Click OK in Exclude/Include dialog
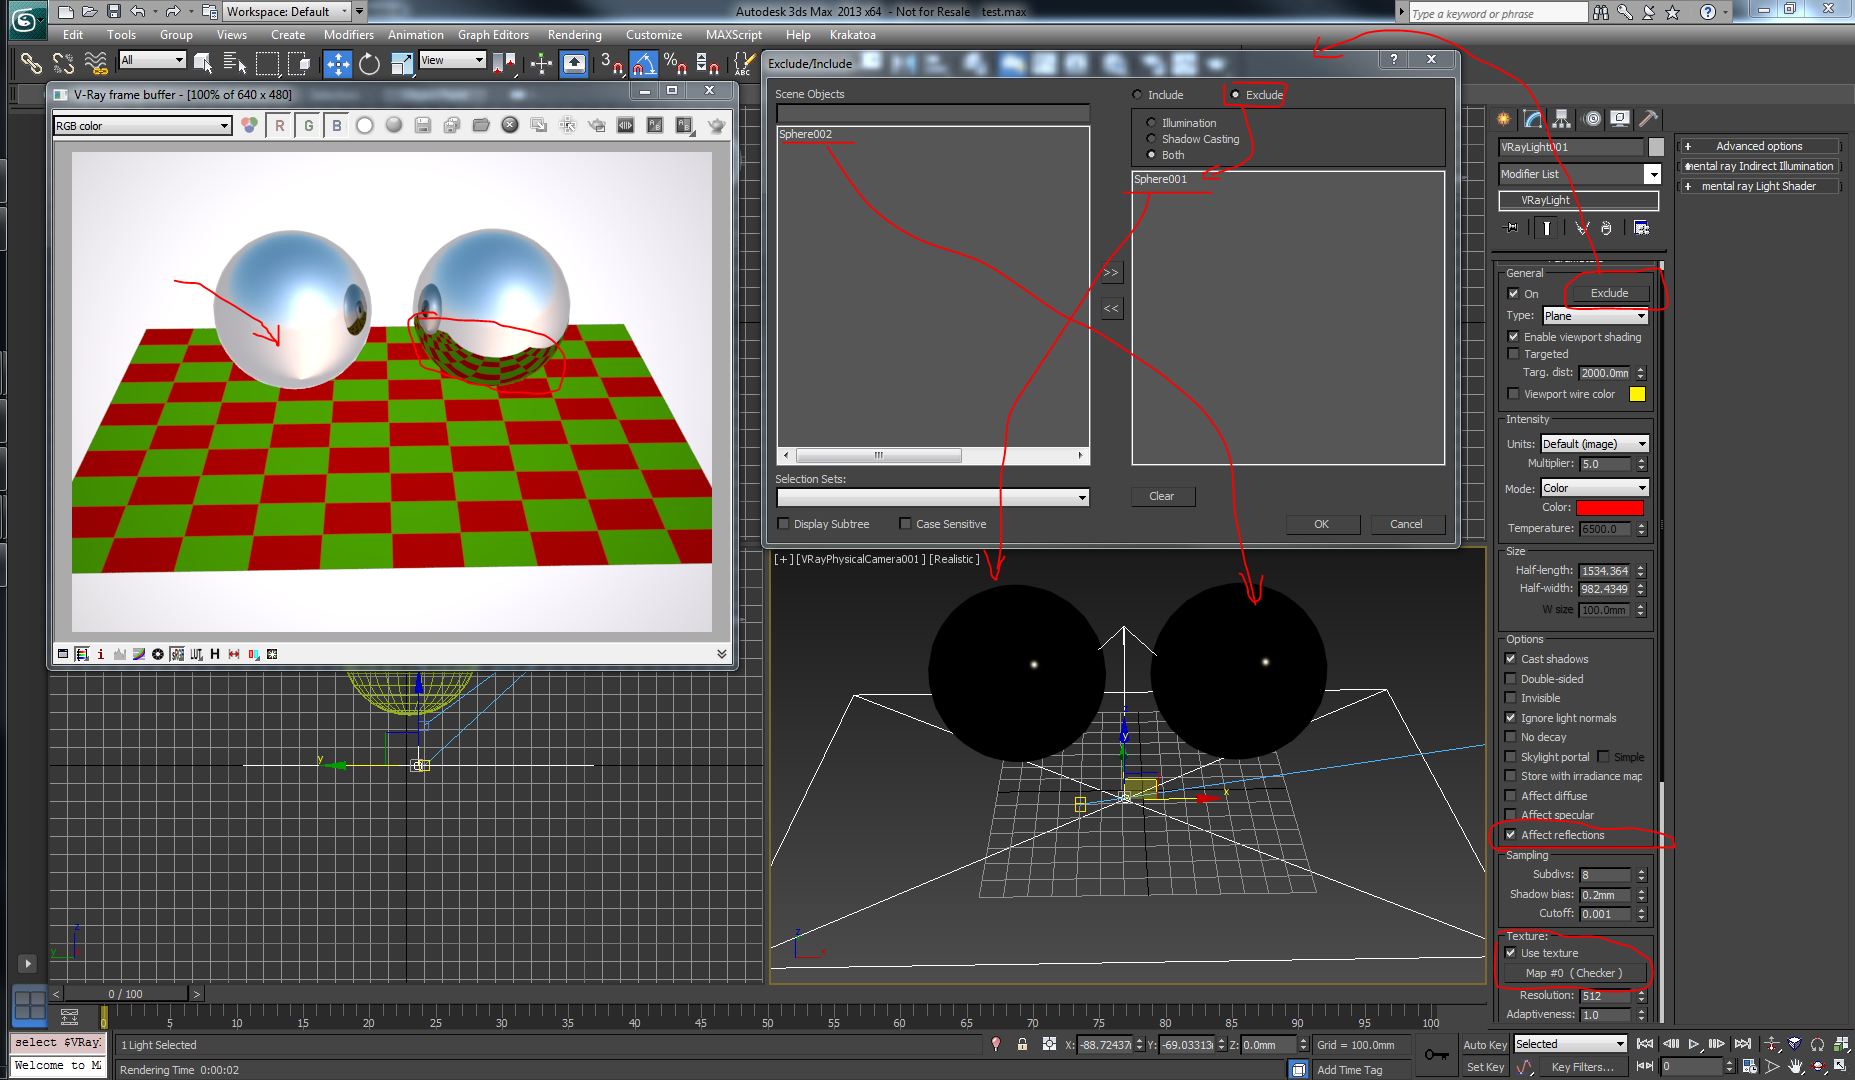The image size is (1855, 1080). tap(1321, 524)
